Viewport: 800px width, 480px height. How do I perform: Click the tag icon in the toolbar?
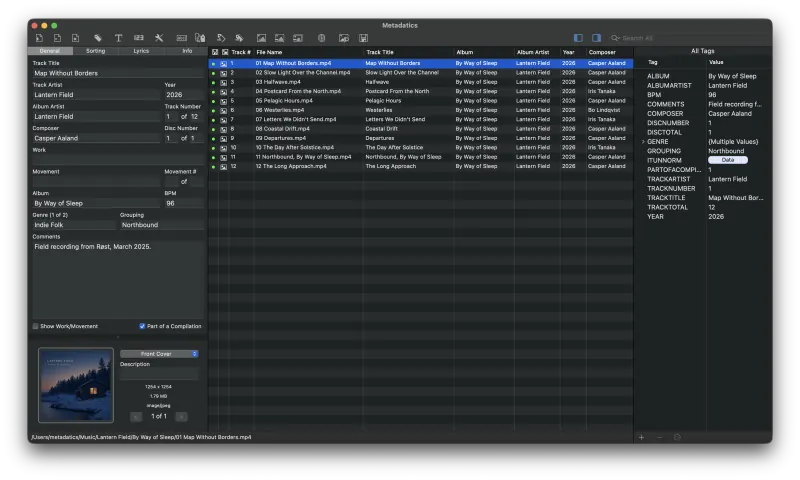(98, 38)
